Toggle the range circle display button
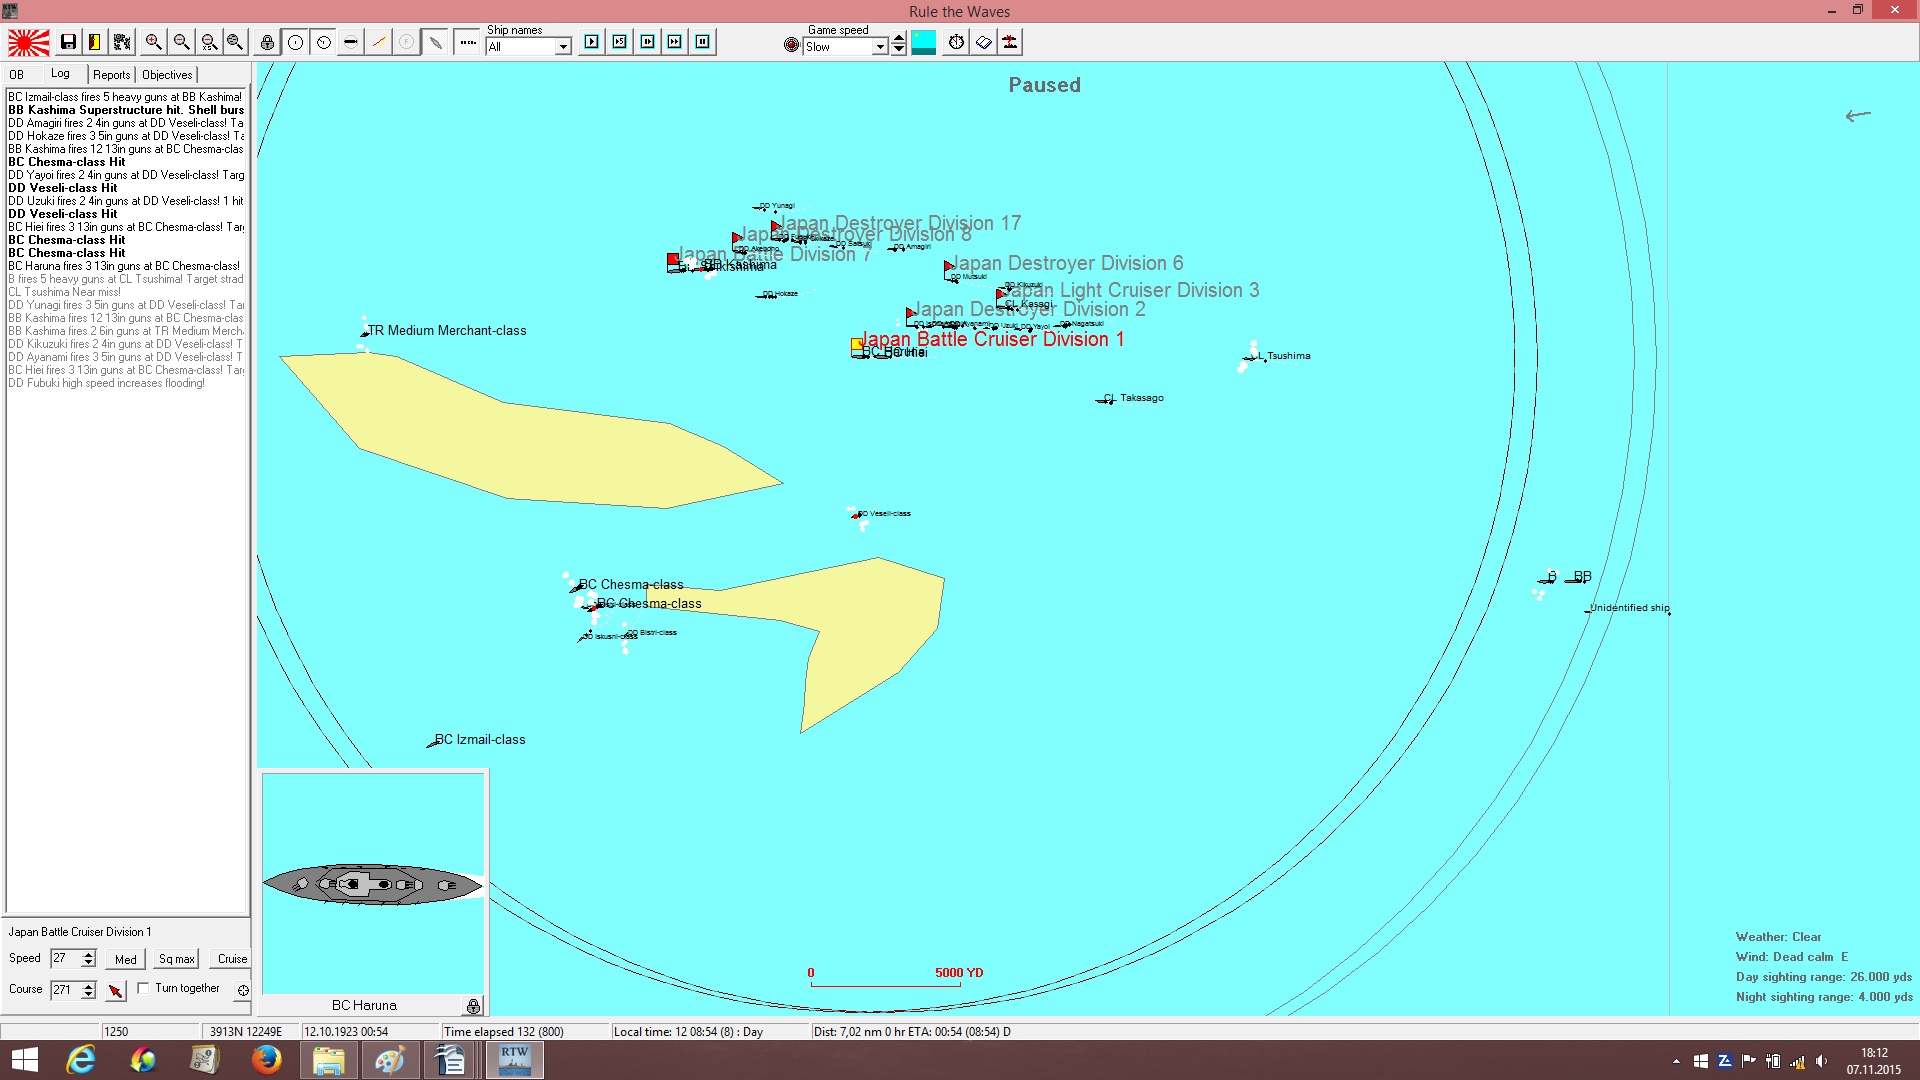This screenshot has width=1920, height=1080. 295,42
